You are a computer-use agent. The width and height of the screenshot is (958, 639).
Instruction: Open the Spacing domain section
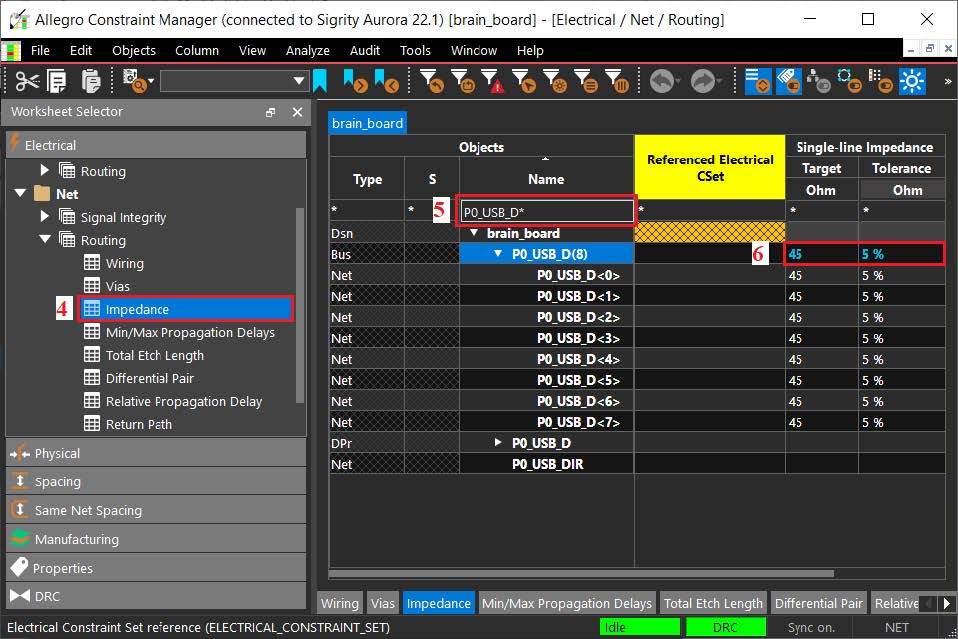pyautogui.click(x=156, y=481)
